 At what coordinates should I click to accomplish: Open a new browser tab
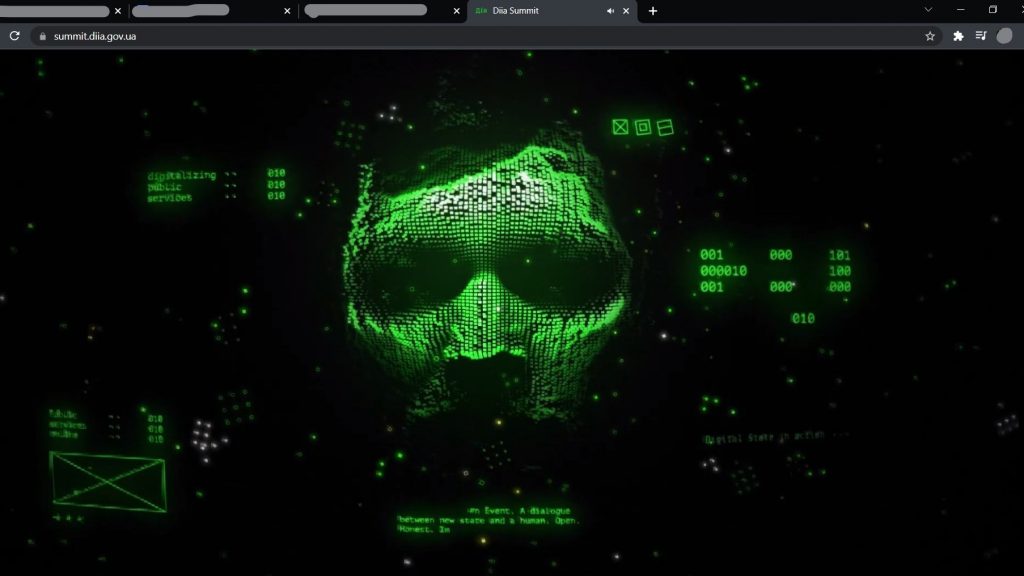click(652, 11)
